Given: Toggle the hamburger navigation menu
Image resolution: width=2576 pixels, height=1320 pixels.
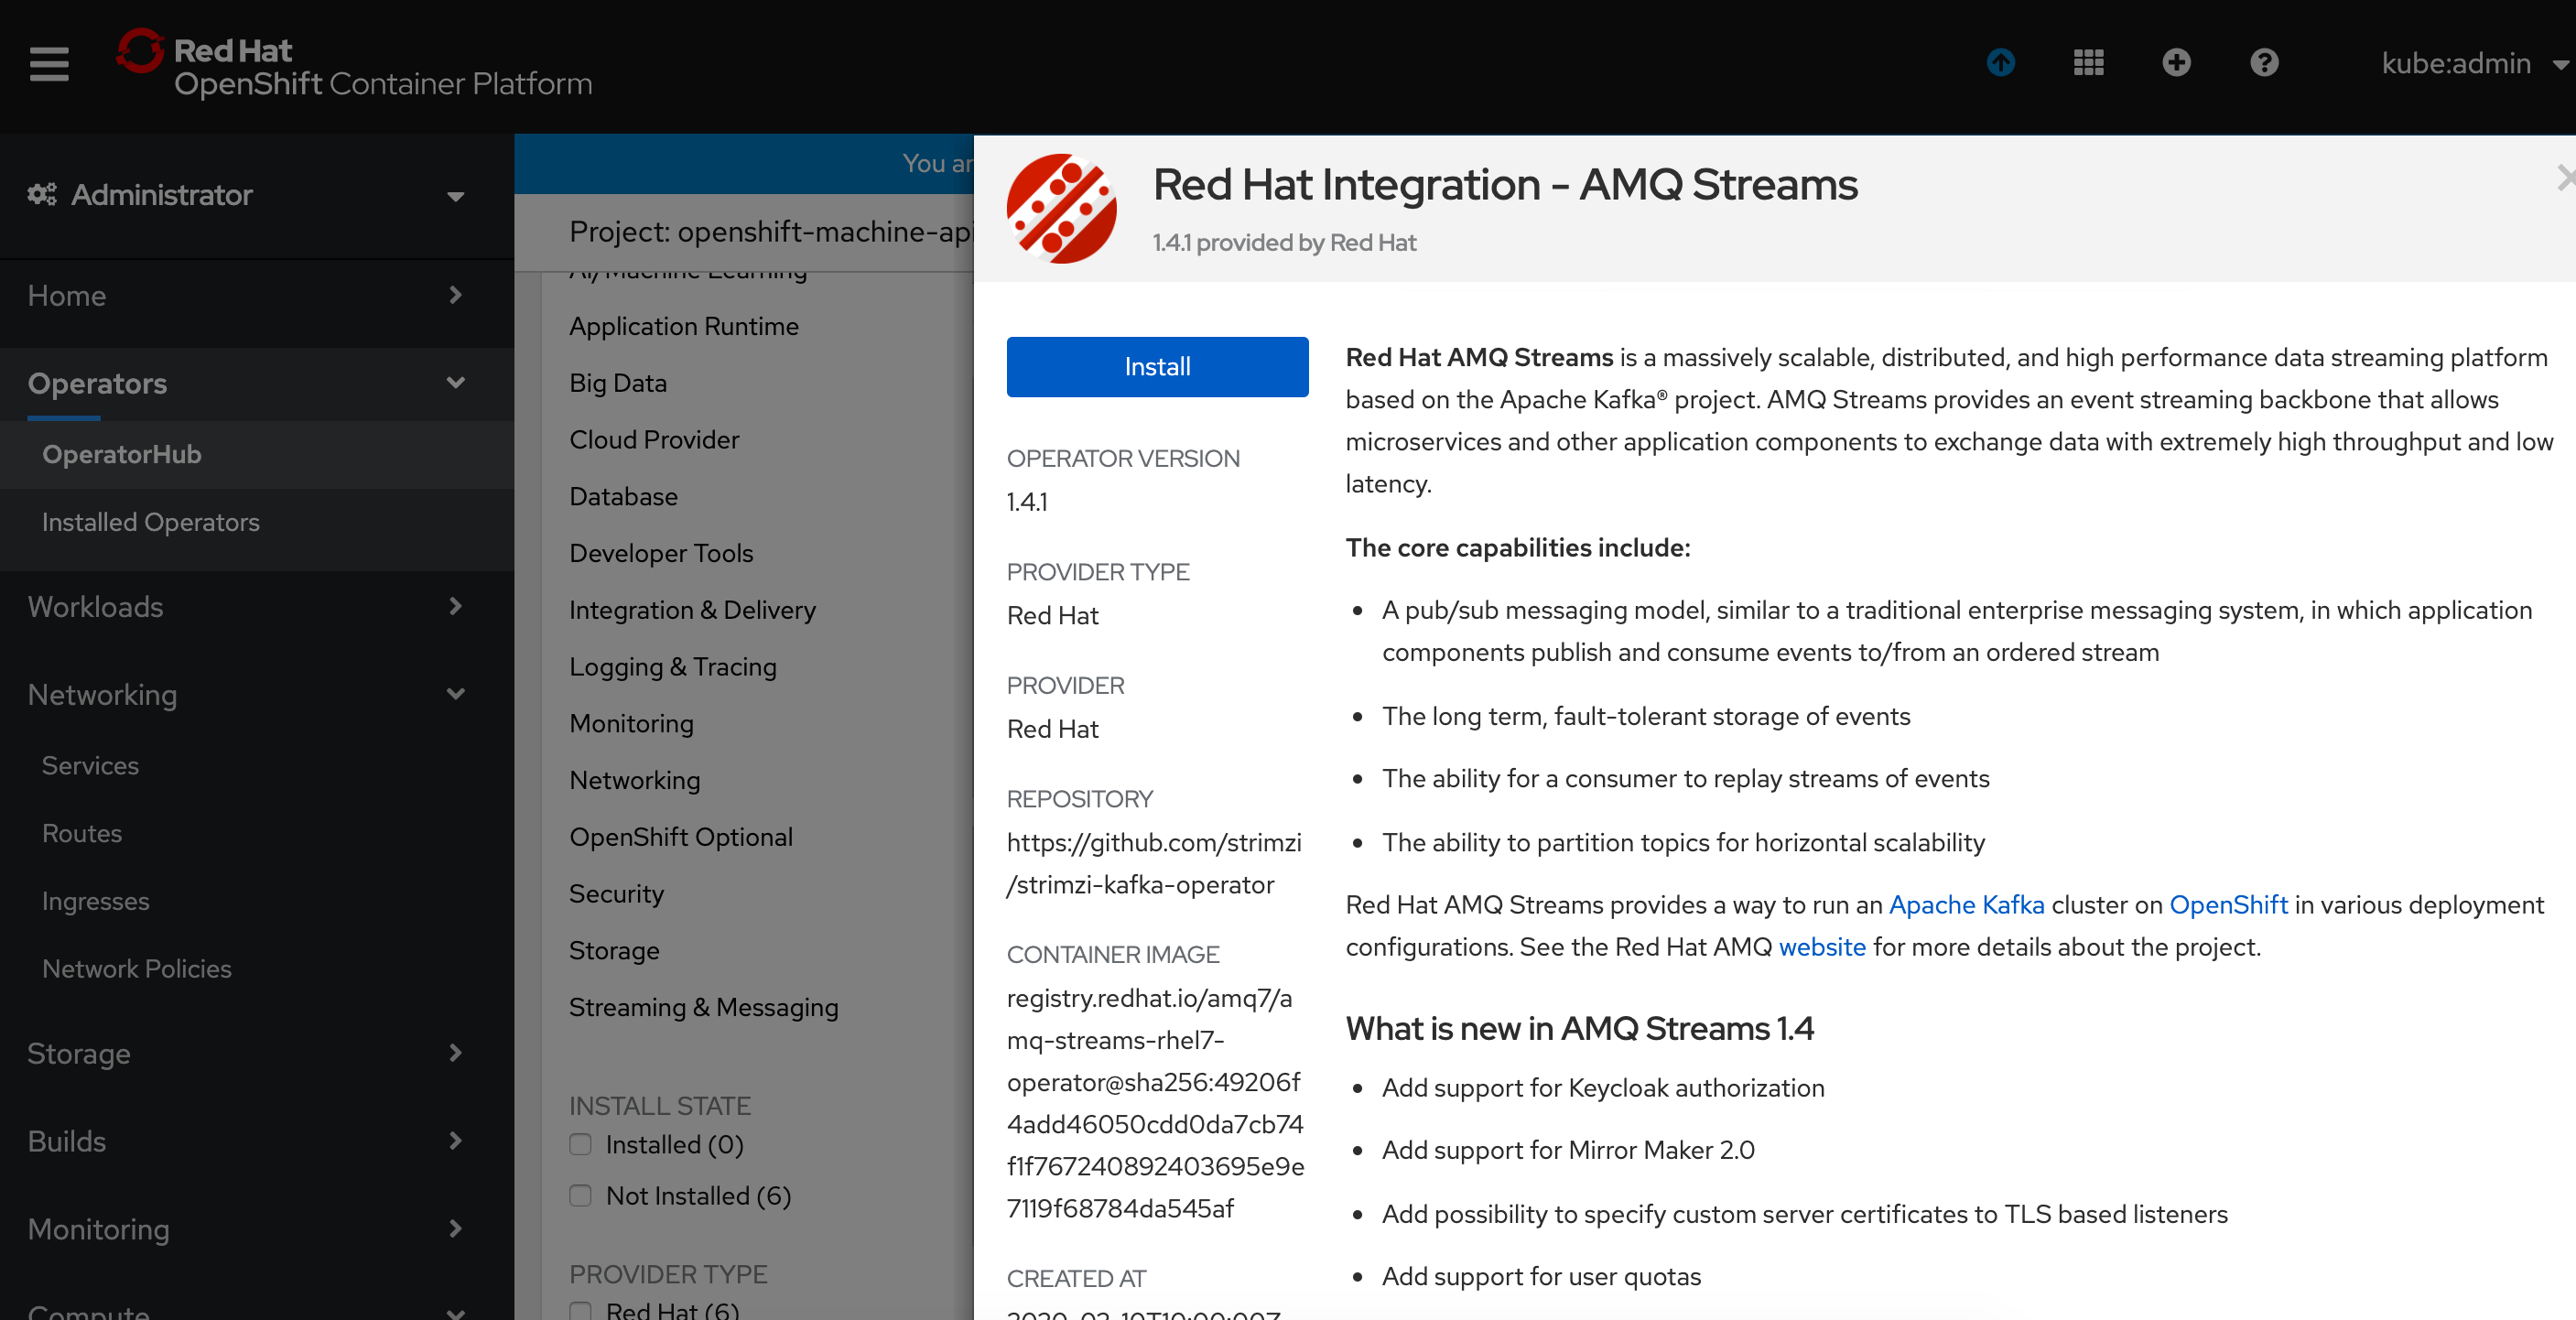Looking at the screenshot, I should (x=49, y=64).
